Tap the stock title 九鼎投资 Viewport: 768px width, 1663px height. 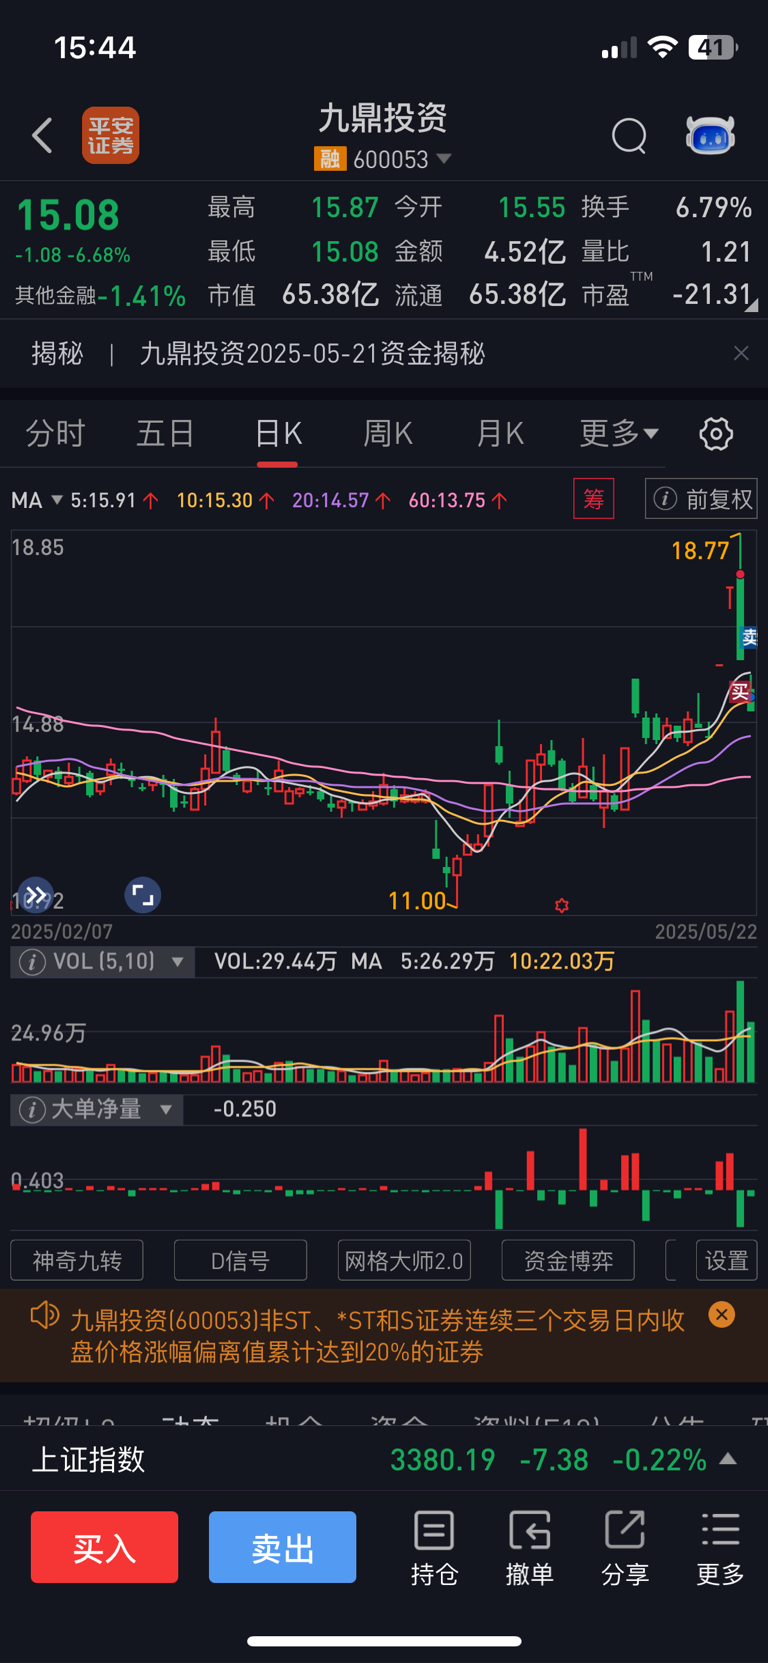pos(383,118)
